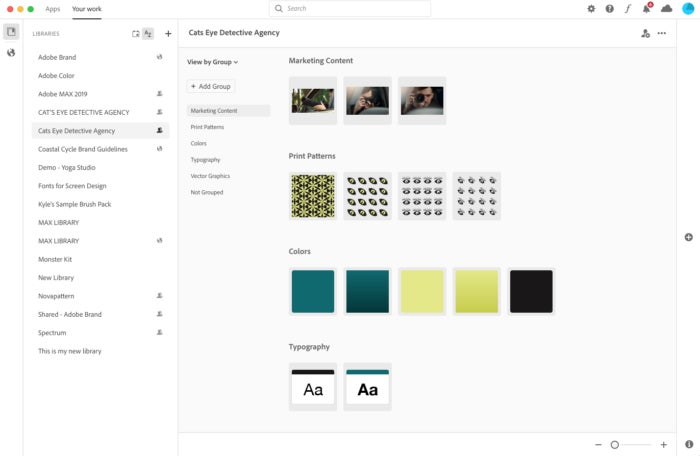The height and width of the screenshot is (456, 700).
Task: Select the black color swatch
Action: 531,291
